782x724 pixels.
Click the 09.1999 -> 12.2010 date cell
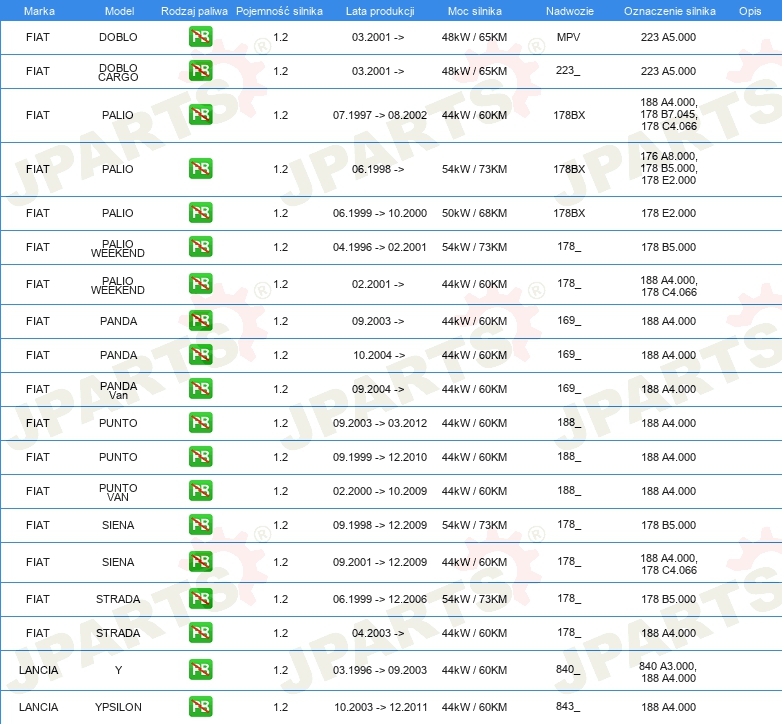pyautogui.click(x=380, y=457)
